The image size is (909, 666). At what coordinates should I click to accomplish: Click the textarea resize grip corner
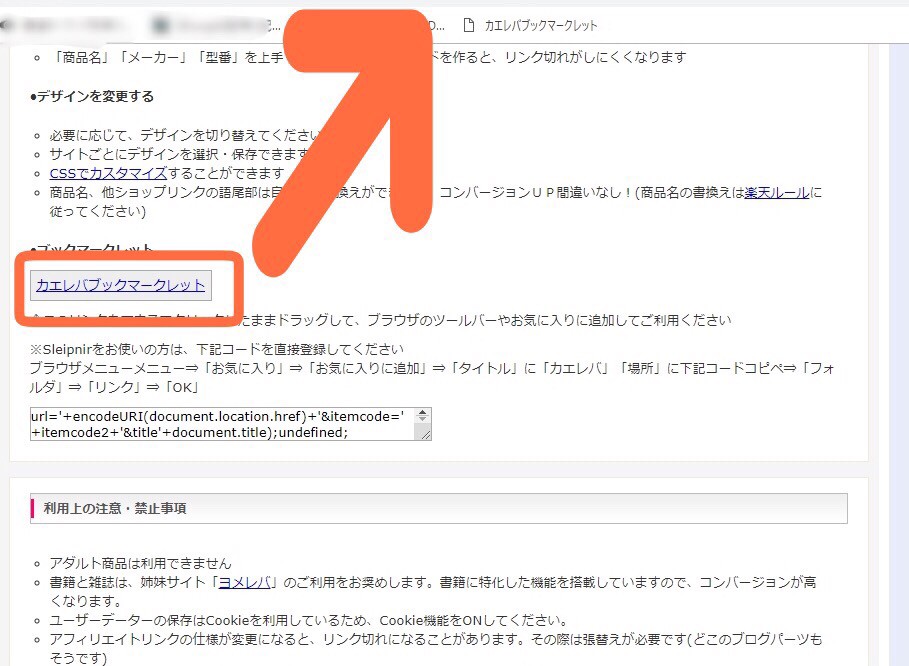click(426, 435)
